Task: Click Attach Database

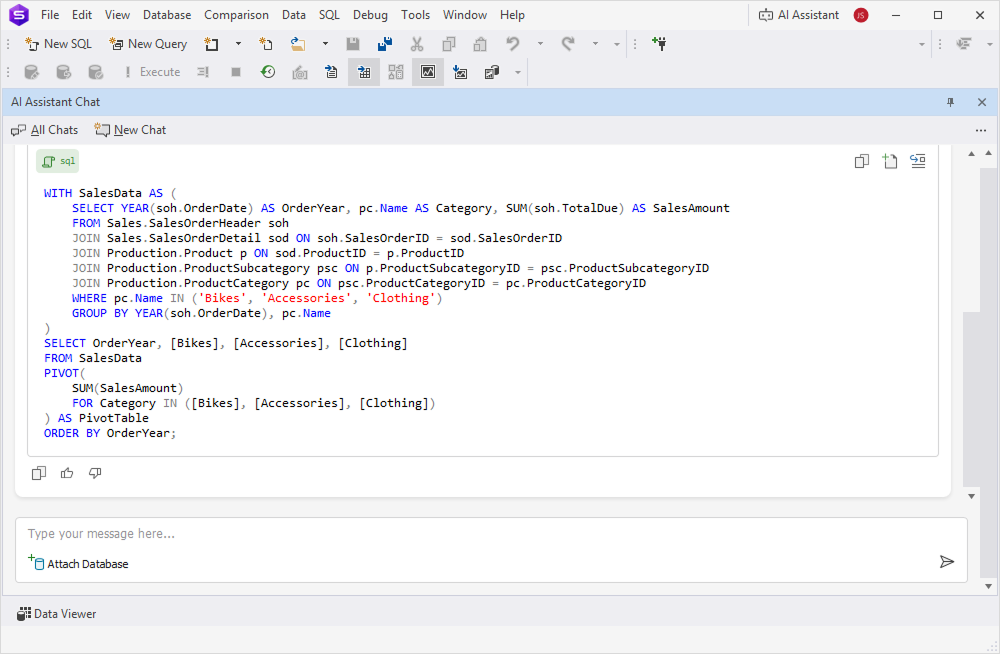Action: 79,564
